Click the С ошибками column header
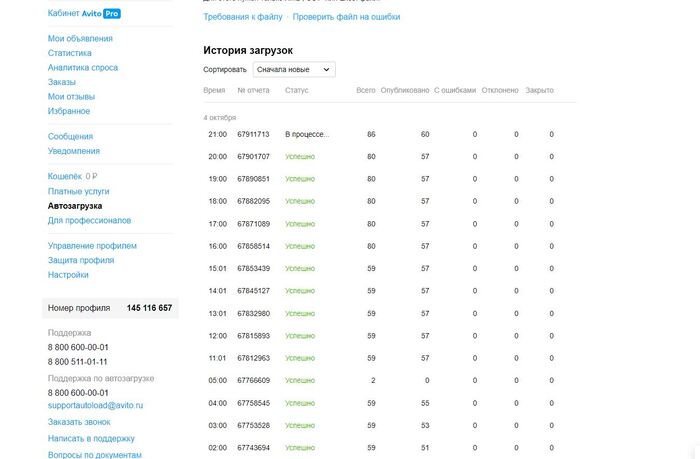The width and height of the screenshot is (700, 459). [x=455, y=90]
